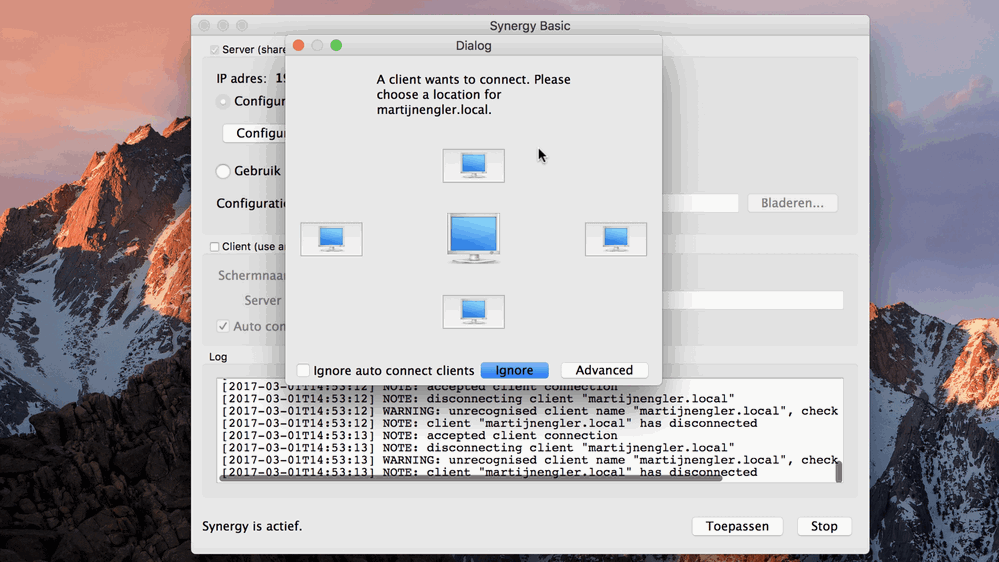Image resolution: width=999 pixels, height=562 pixels.
Task: Click the log's horizontal scrollbar
Action: click(x=471, y=478)
